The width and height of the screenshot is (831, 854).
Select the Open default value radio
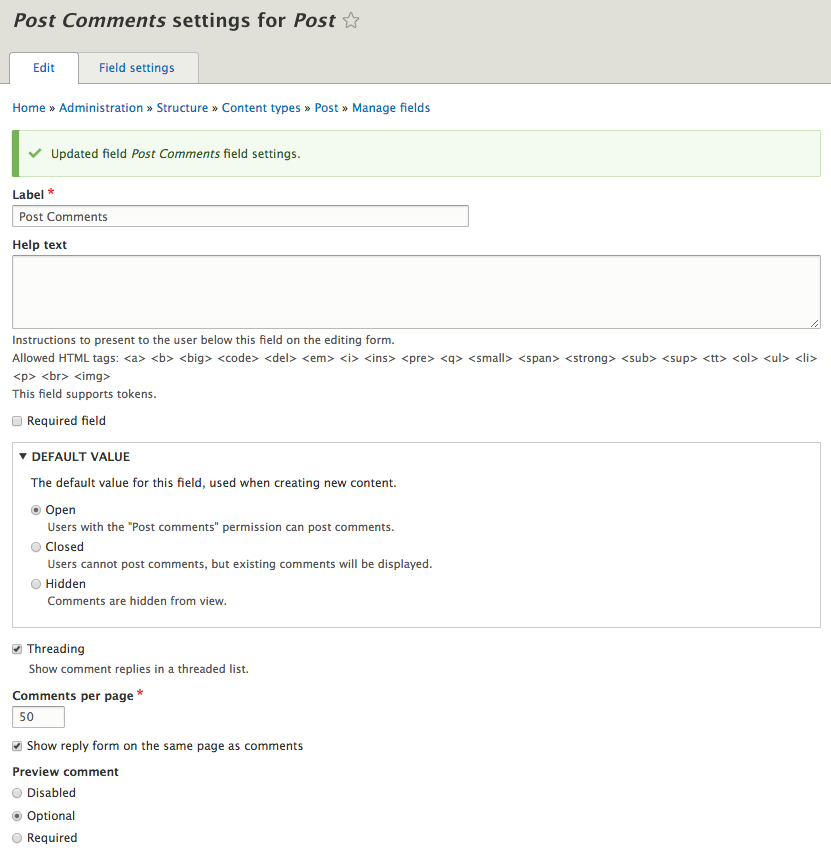pyautogui.click(x=37, y=510)
